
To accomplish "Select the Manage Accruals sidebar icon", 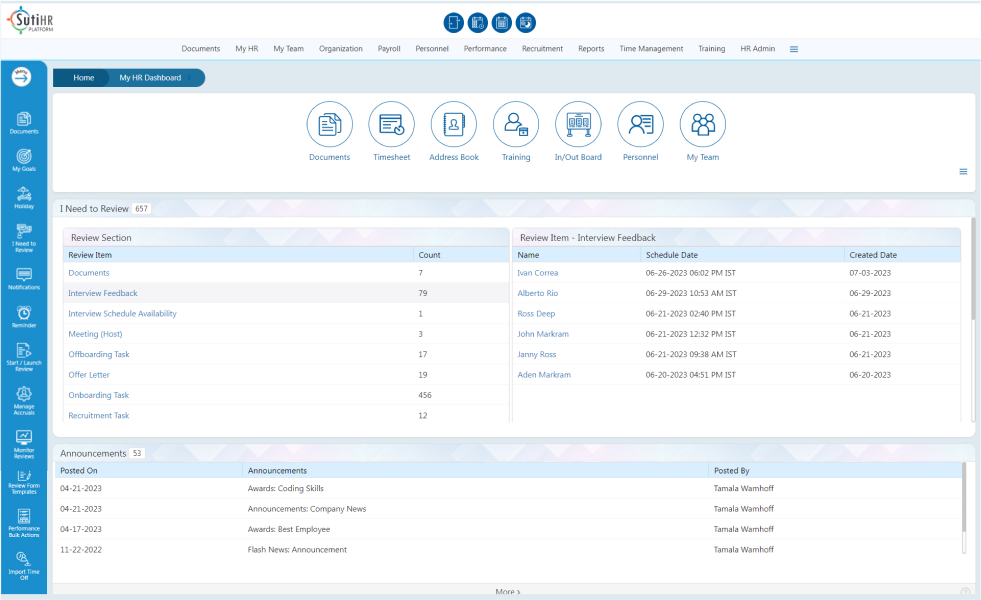I will [24, 400].
